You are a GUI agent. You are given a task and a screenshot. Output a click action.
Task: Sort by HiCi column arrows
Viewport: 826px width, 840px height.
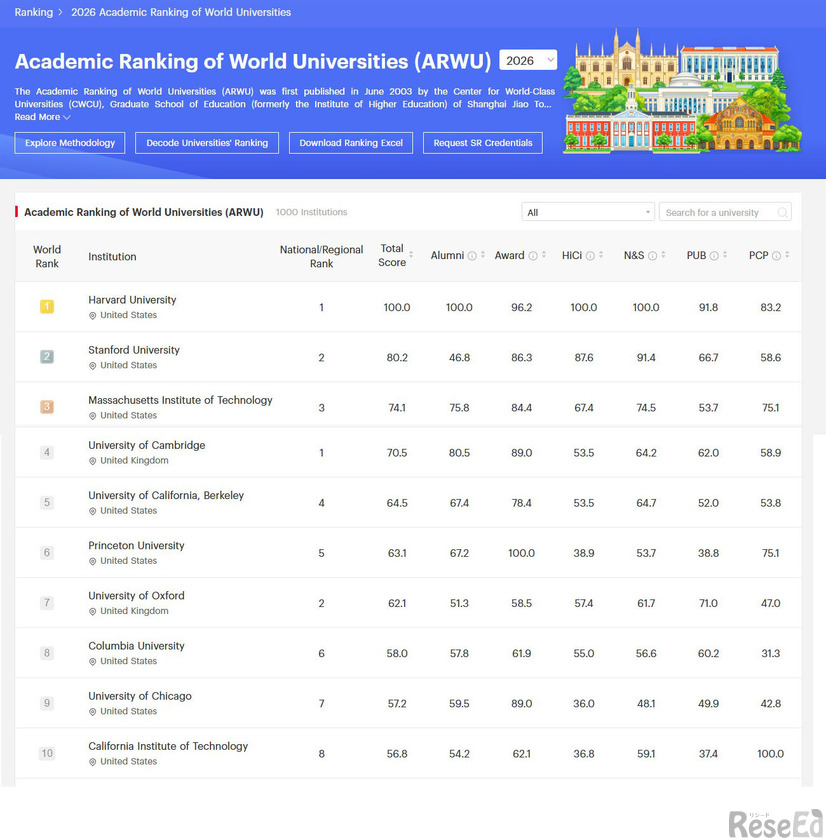point(601,255)
